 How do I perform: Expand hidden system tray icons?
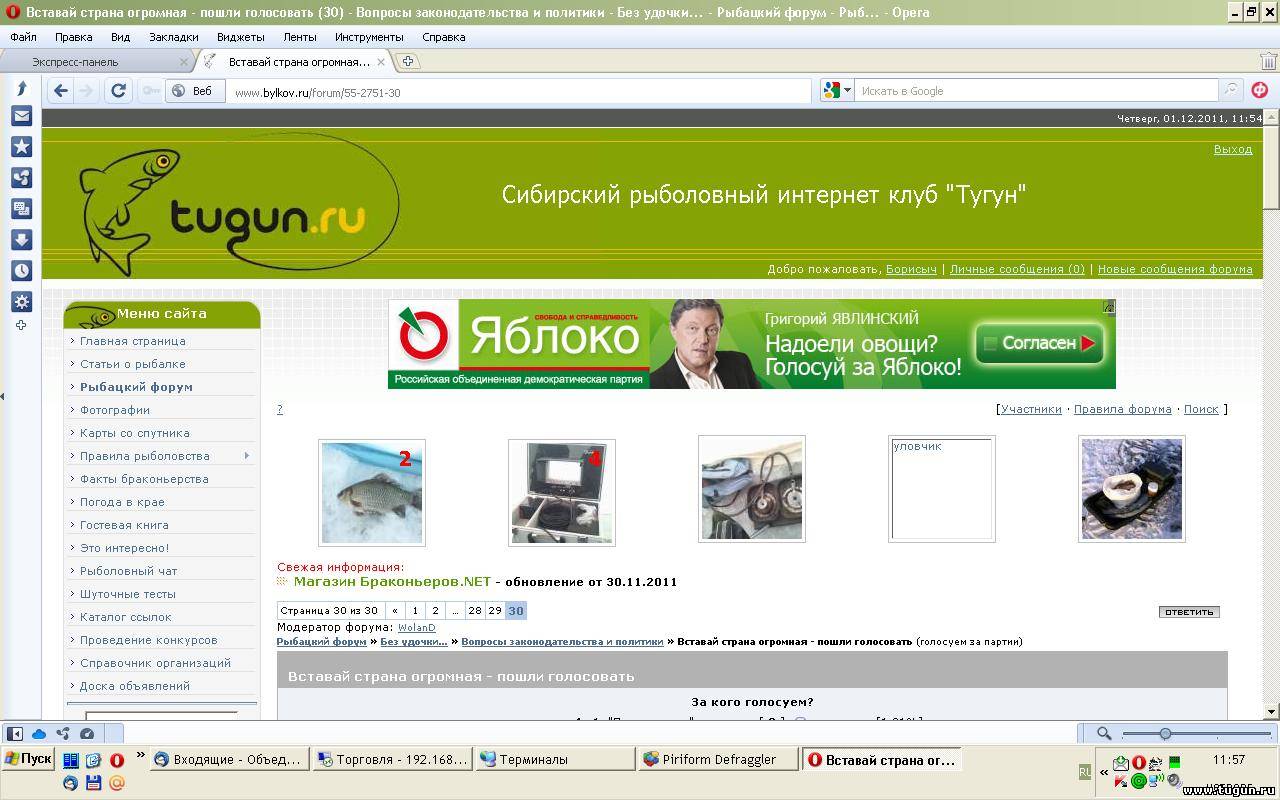coord(1104,772)
